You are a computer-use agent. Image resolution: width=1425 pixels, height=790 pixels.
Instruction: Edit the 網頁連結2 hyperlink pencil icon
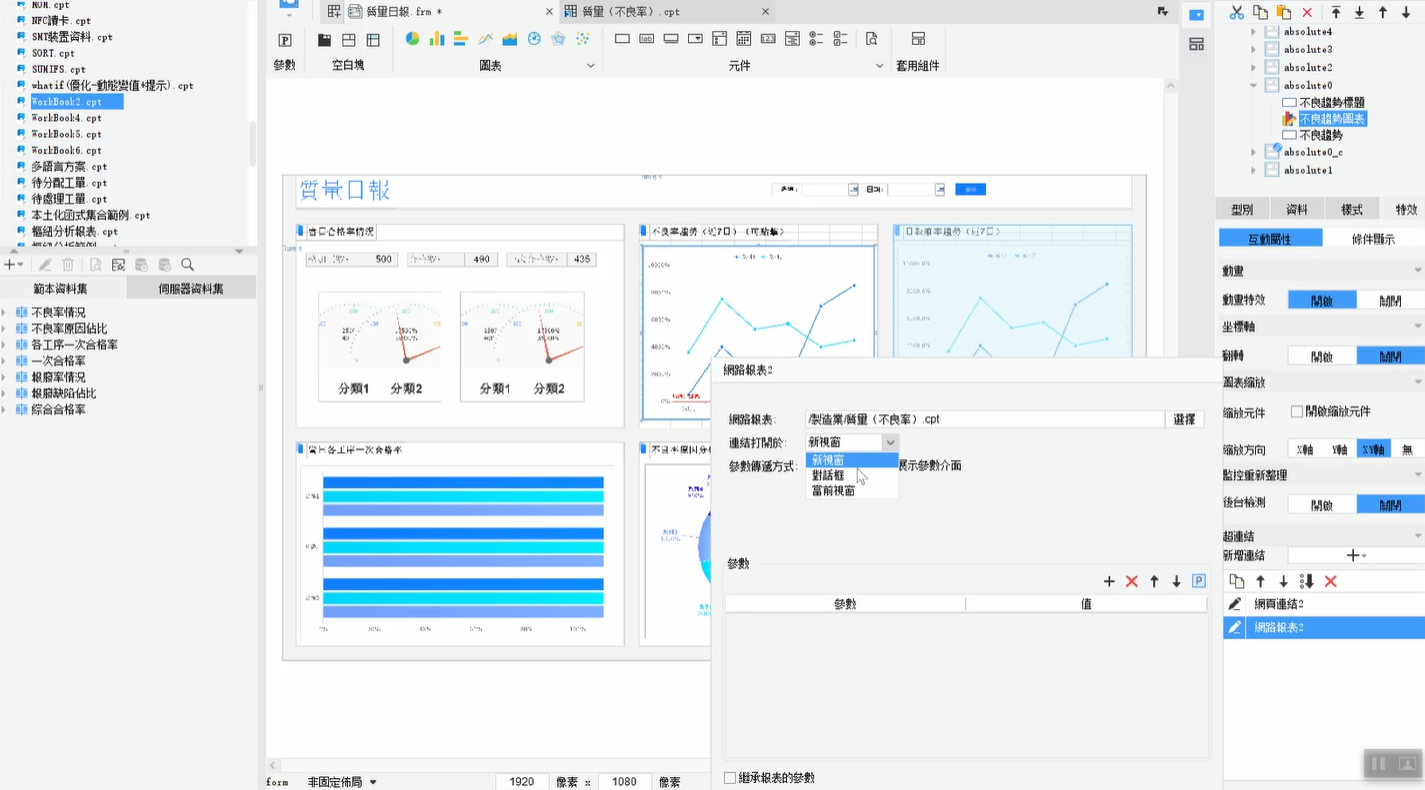[x=1235, y=604]
